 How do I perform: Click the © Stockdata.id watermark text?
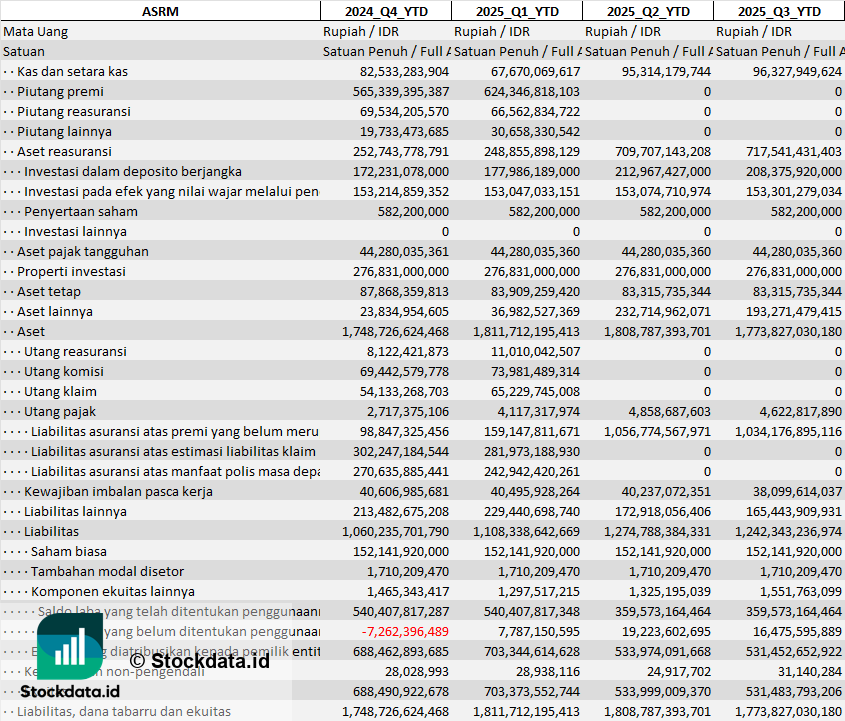(199, 660)
